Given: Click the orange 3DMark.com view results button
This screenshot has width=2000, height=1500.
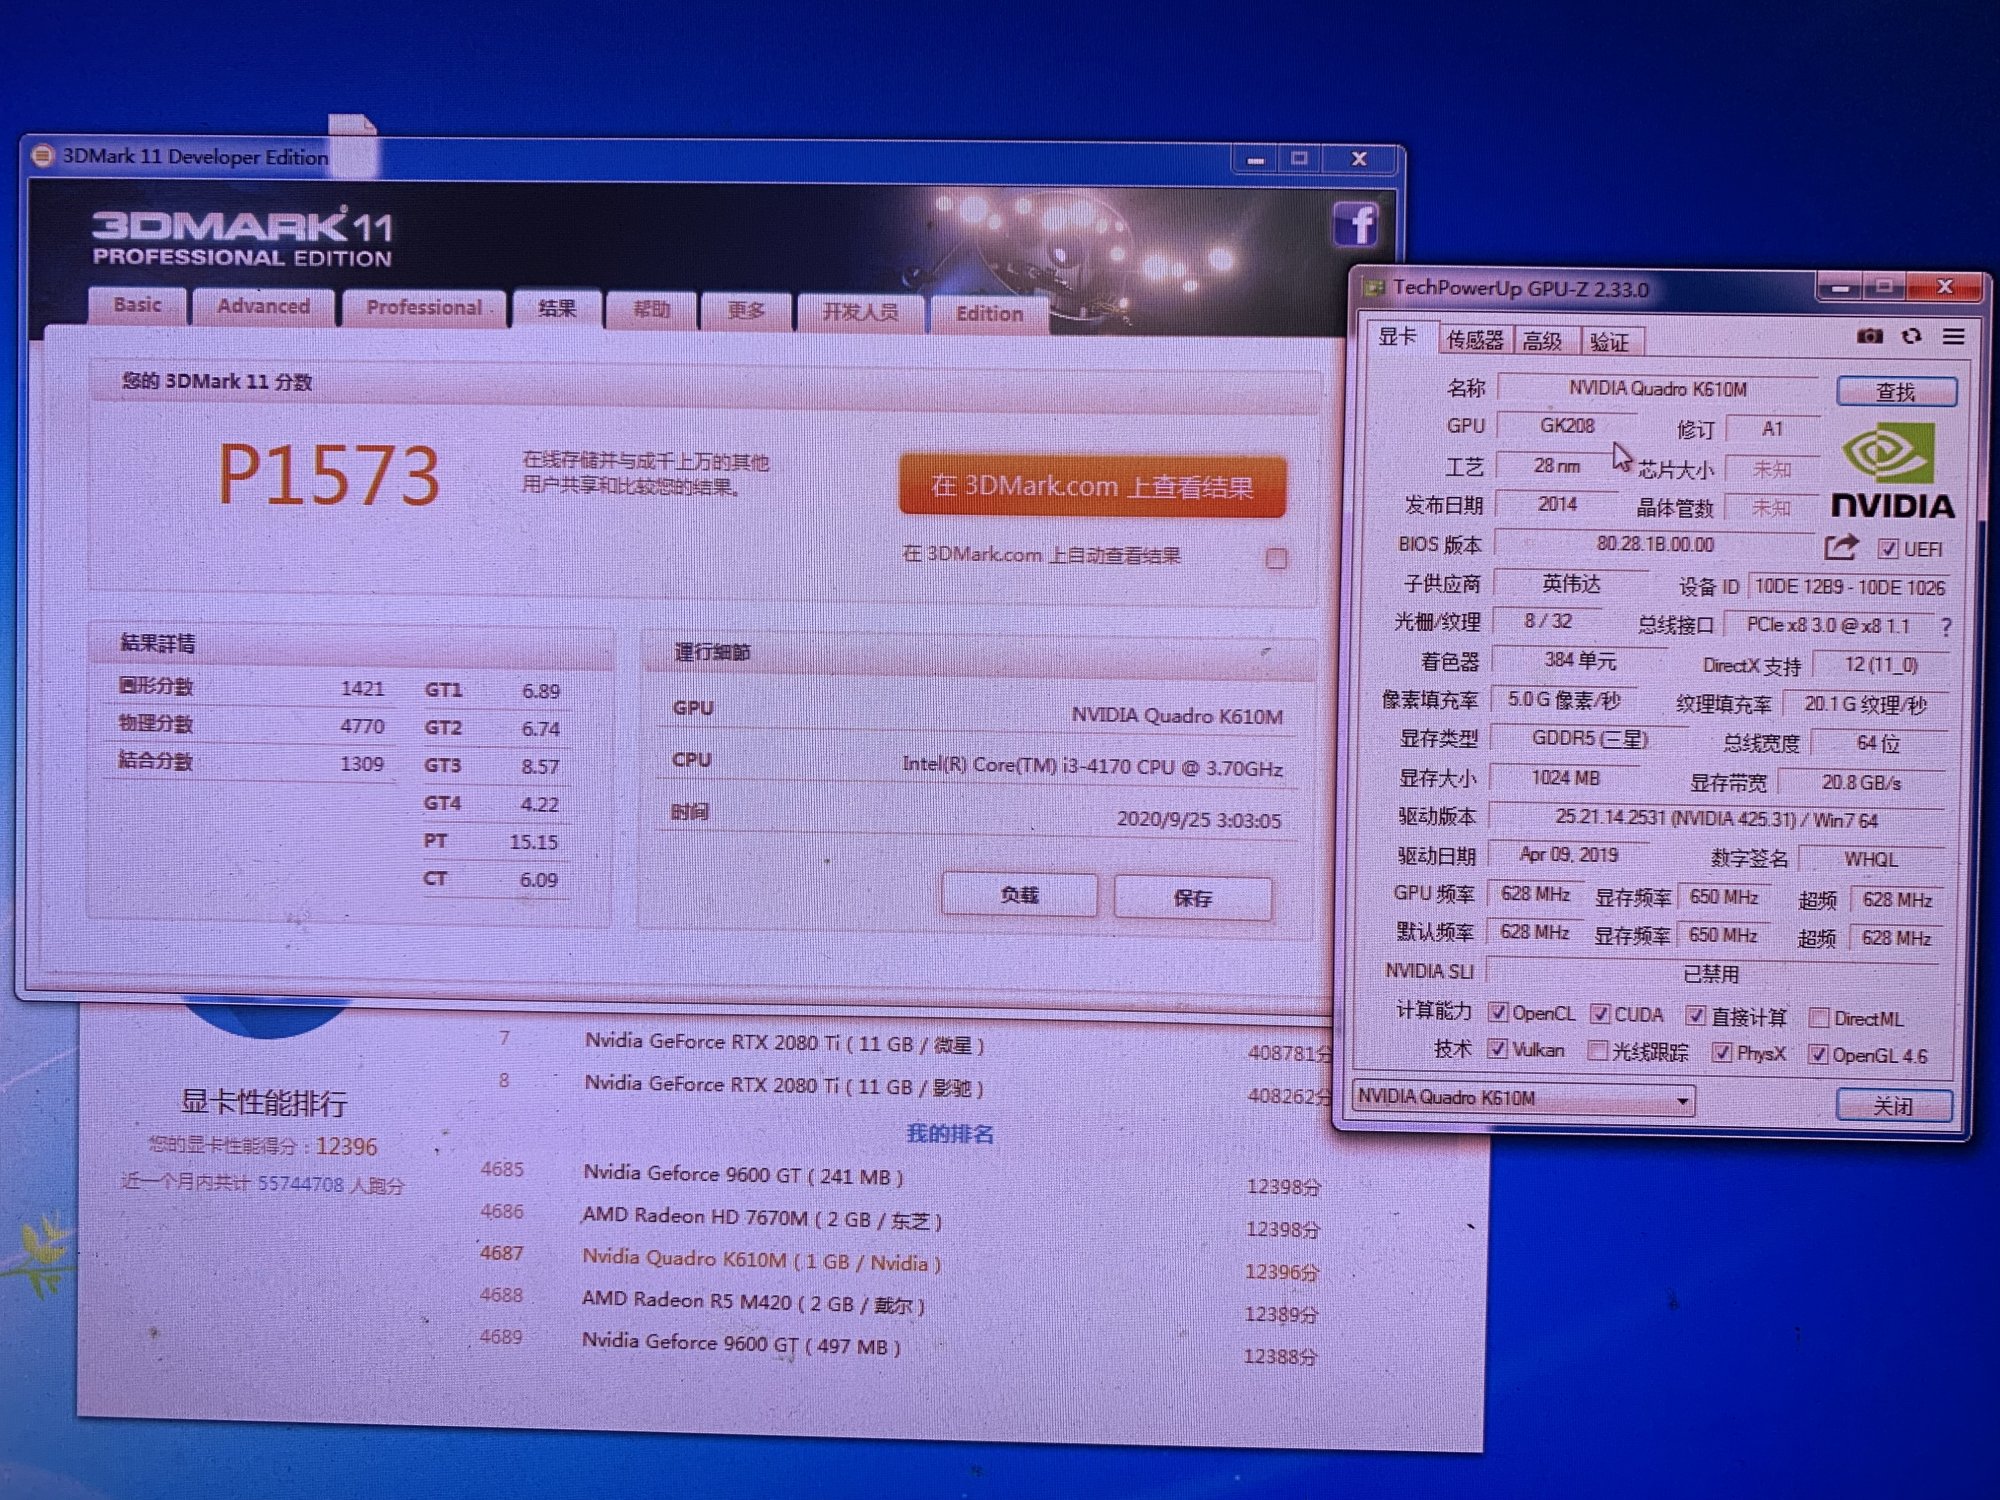Looking at the screenshot, I should pos(1091,487).
